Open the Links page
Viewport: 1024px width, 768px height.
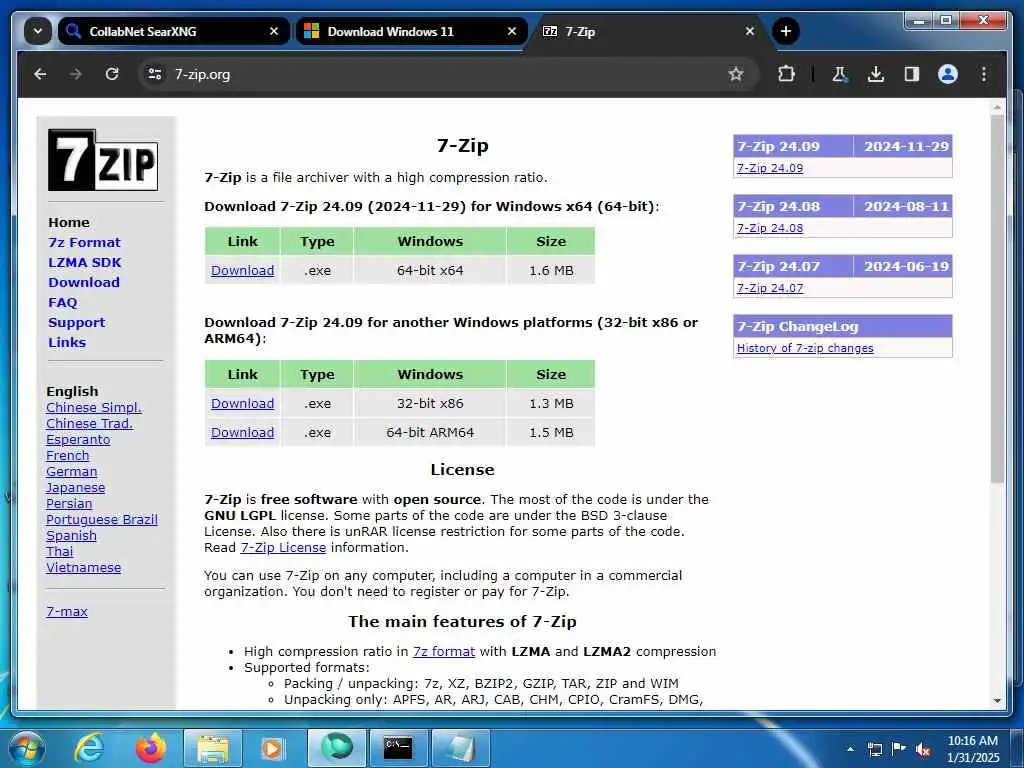point(67,343)
